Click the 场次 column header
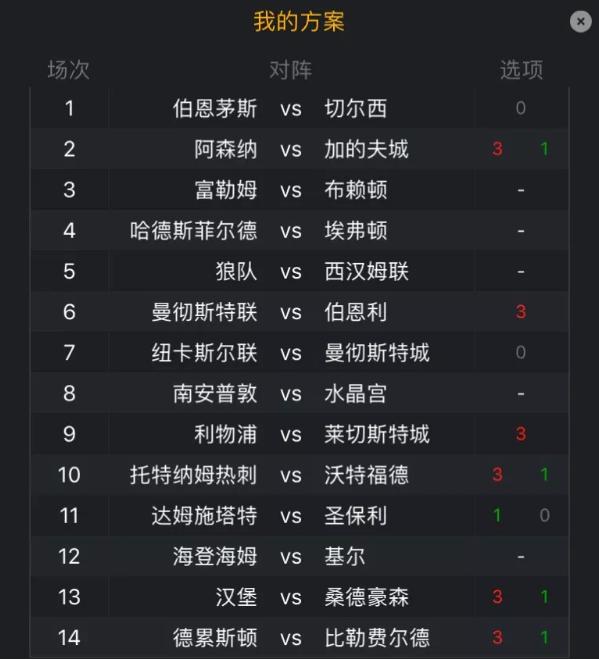 tap(69, 69)
